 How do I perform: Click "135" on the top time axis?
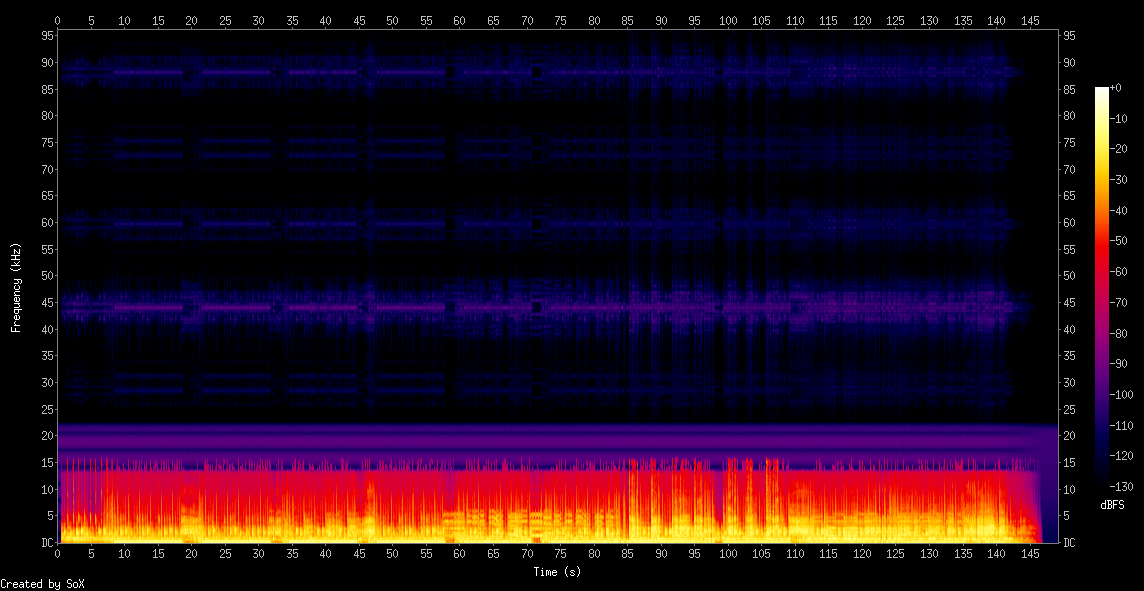point(963,21)
